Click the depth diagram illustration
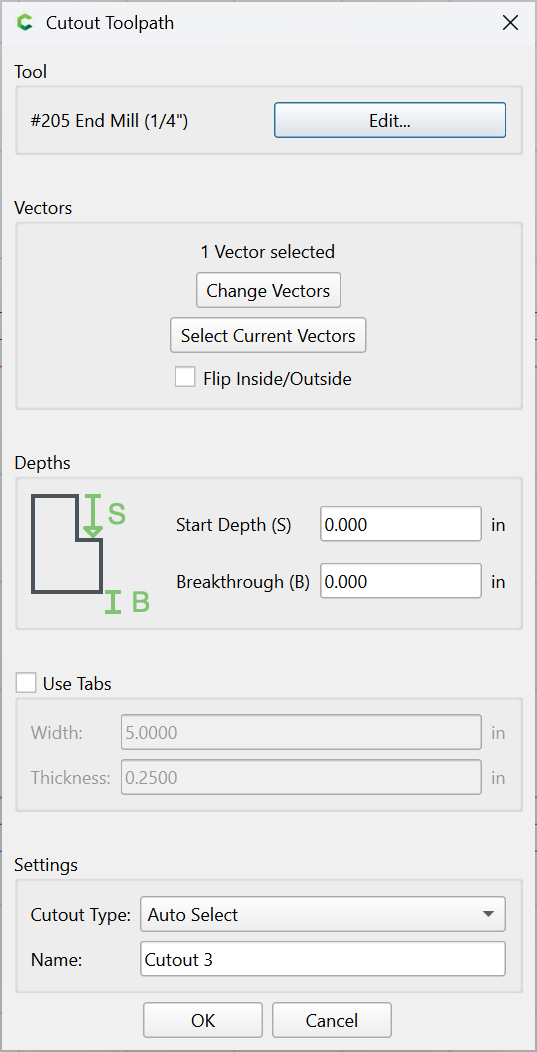The width and height of the screenshot is (537, 1052). (x=90, y=554)
